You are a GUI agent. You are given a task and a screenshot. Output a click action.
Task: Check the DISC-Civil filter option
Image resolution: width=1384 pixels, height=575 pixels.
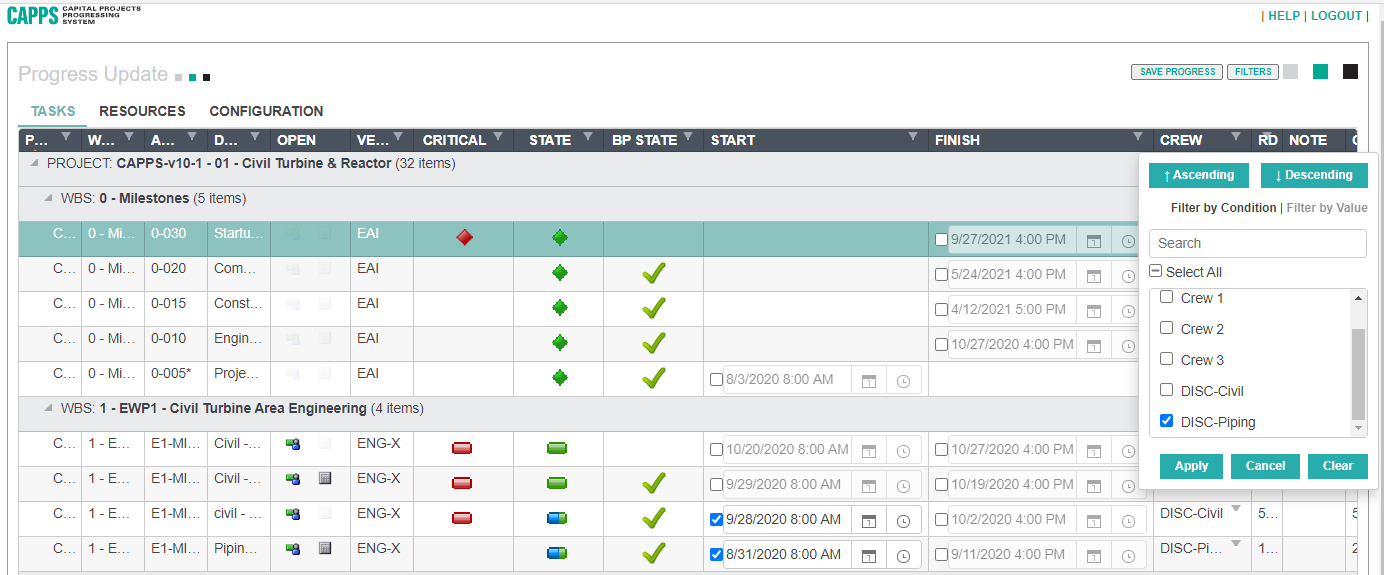click(1166, 390)
